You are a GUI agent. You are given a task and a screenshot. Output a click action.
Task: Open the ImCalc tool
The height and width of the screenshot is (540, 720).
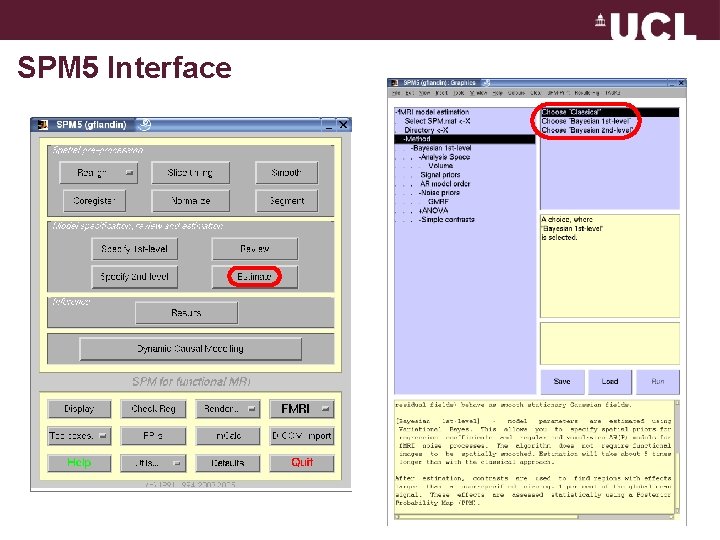coord(228,436)
